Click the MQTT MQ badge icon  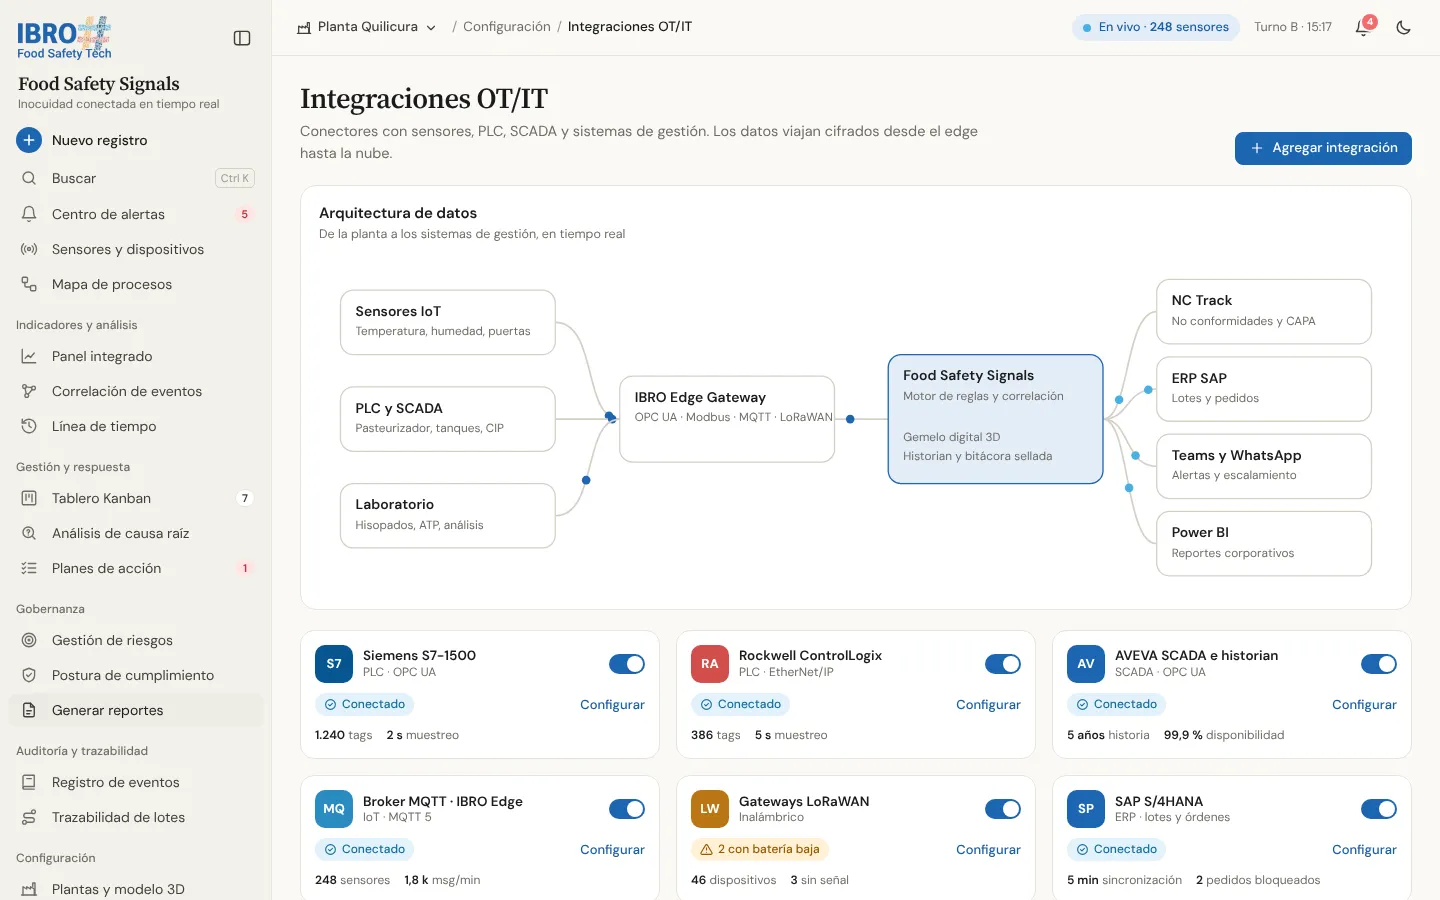(334, 809)
